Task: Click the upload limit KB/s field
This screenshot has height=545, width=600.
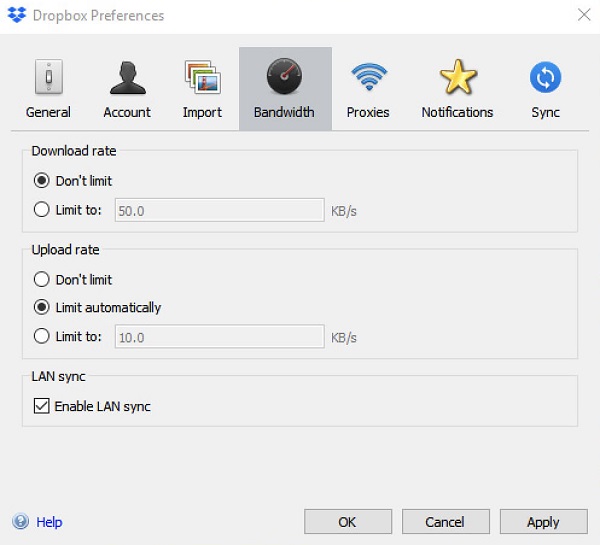Action: click(220, 337)
